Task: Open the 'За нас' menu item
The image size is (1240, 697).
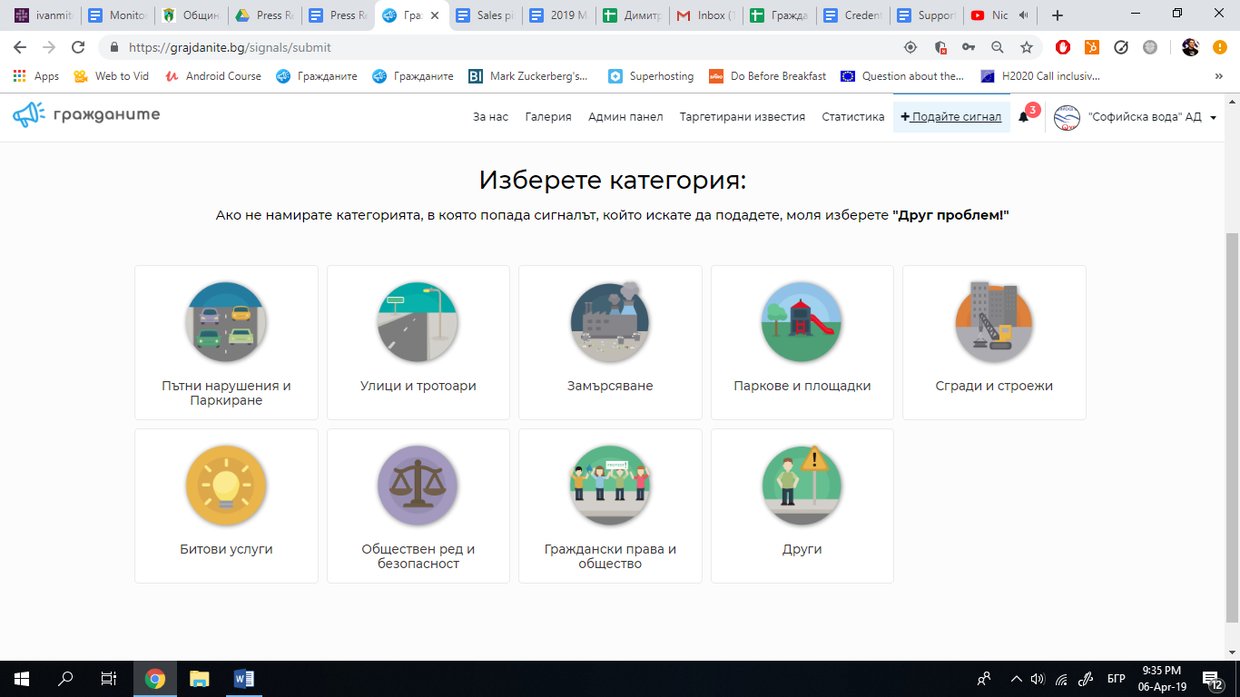Action: [490, 117]
